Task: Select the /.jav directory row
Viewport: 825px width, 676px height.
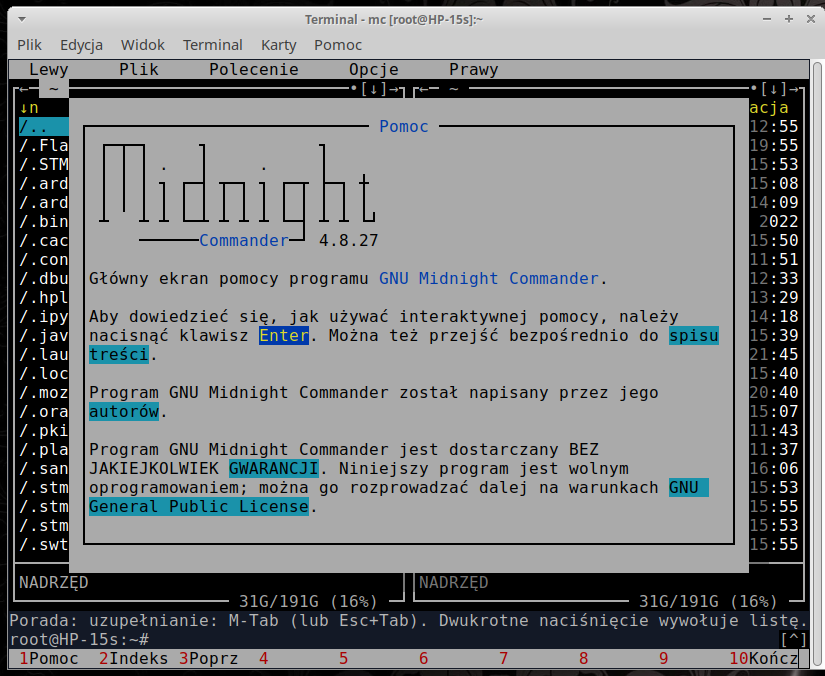Action: coord(44,335)
